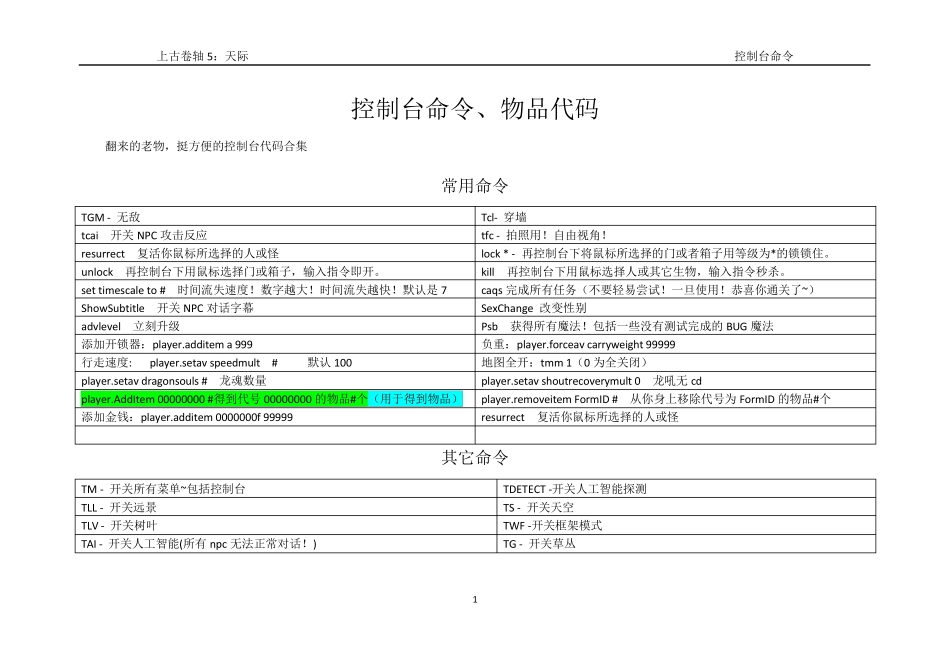Viewport: 950px width, 672px height.
Task: Select the unlock command cell
Action: 275,271
